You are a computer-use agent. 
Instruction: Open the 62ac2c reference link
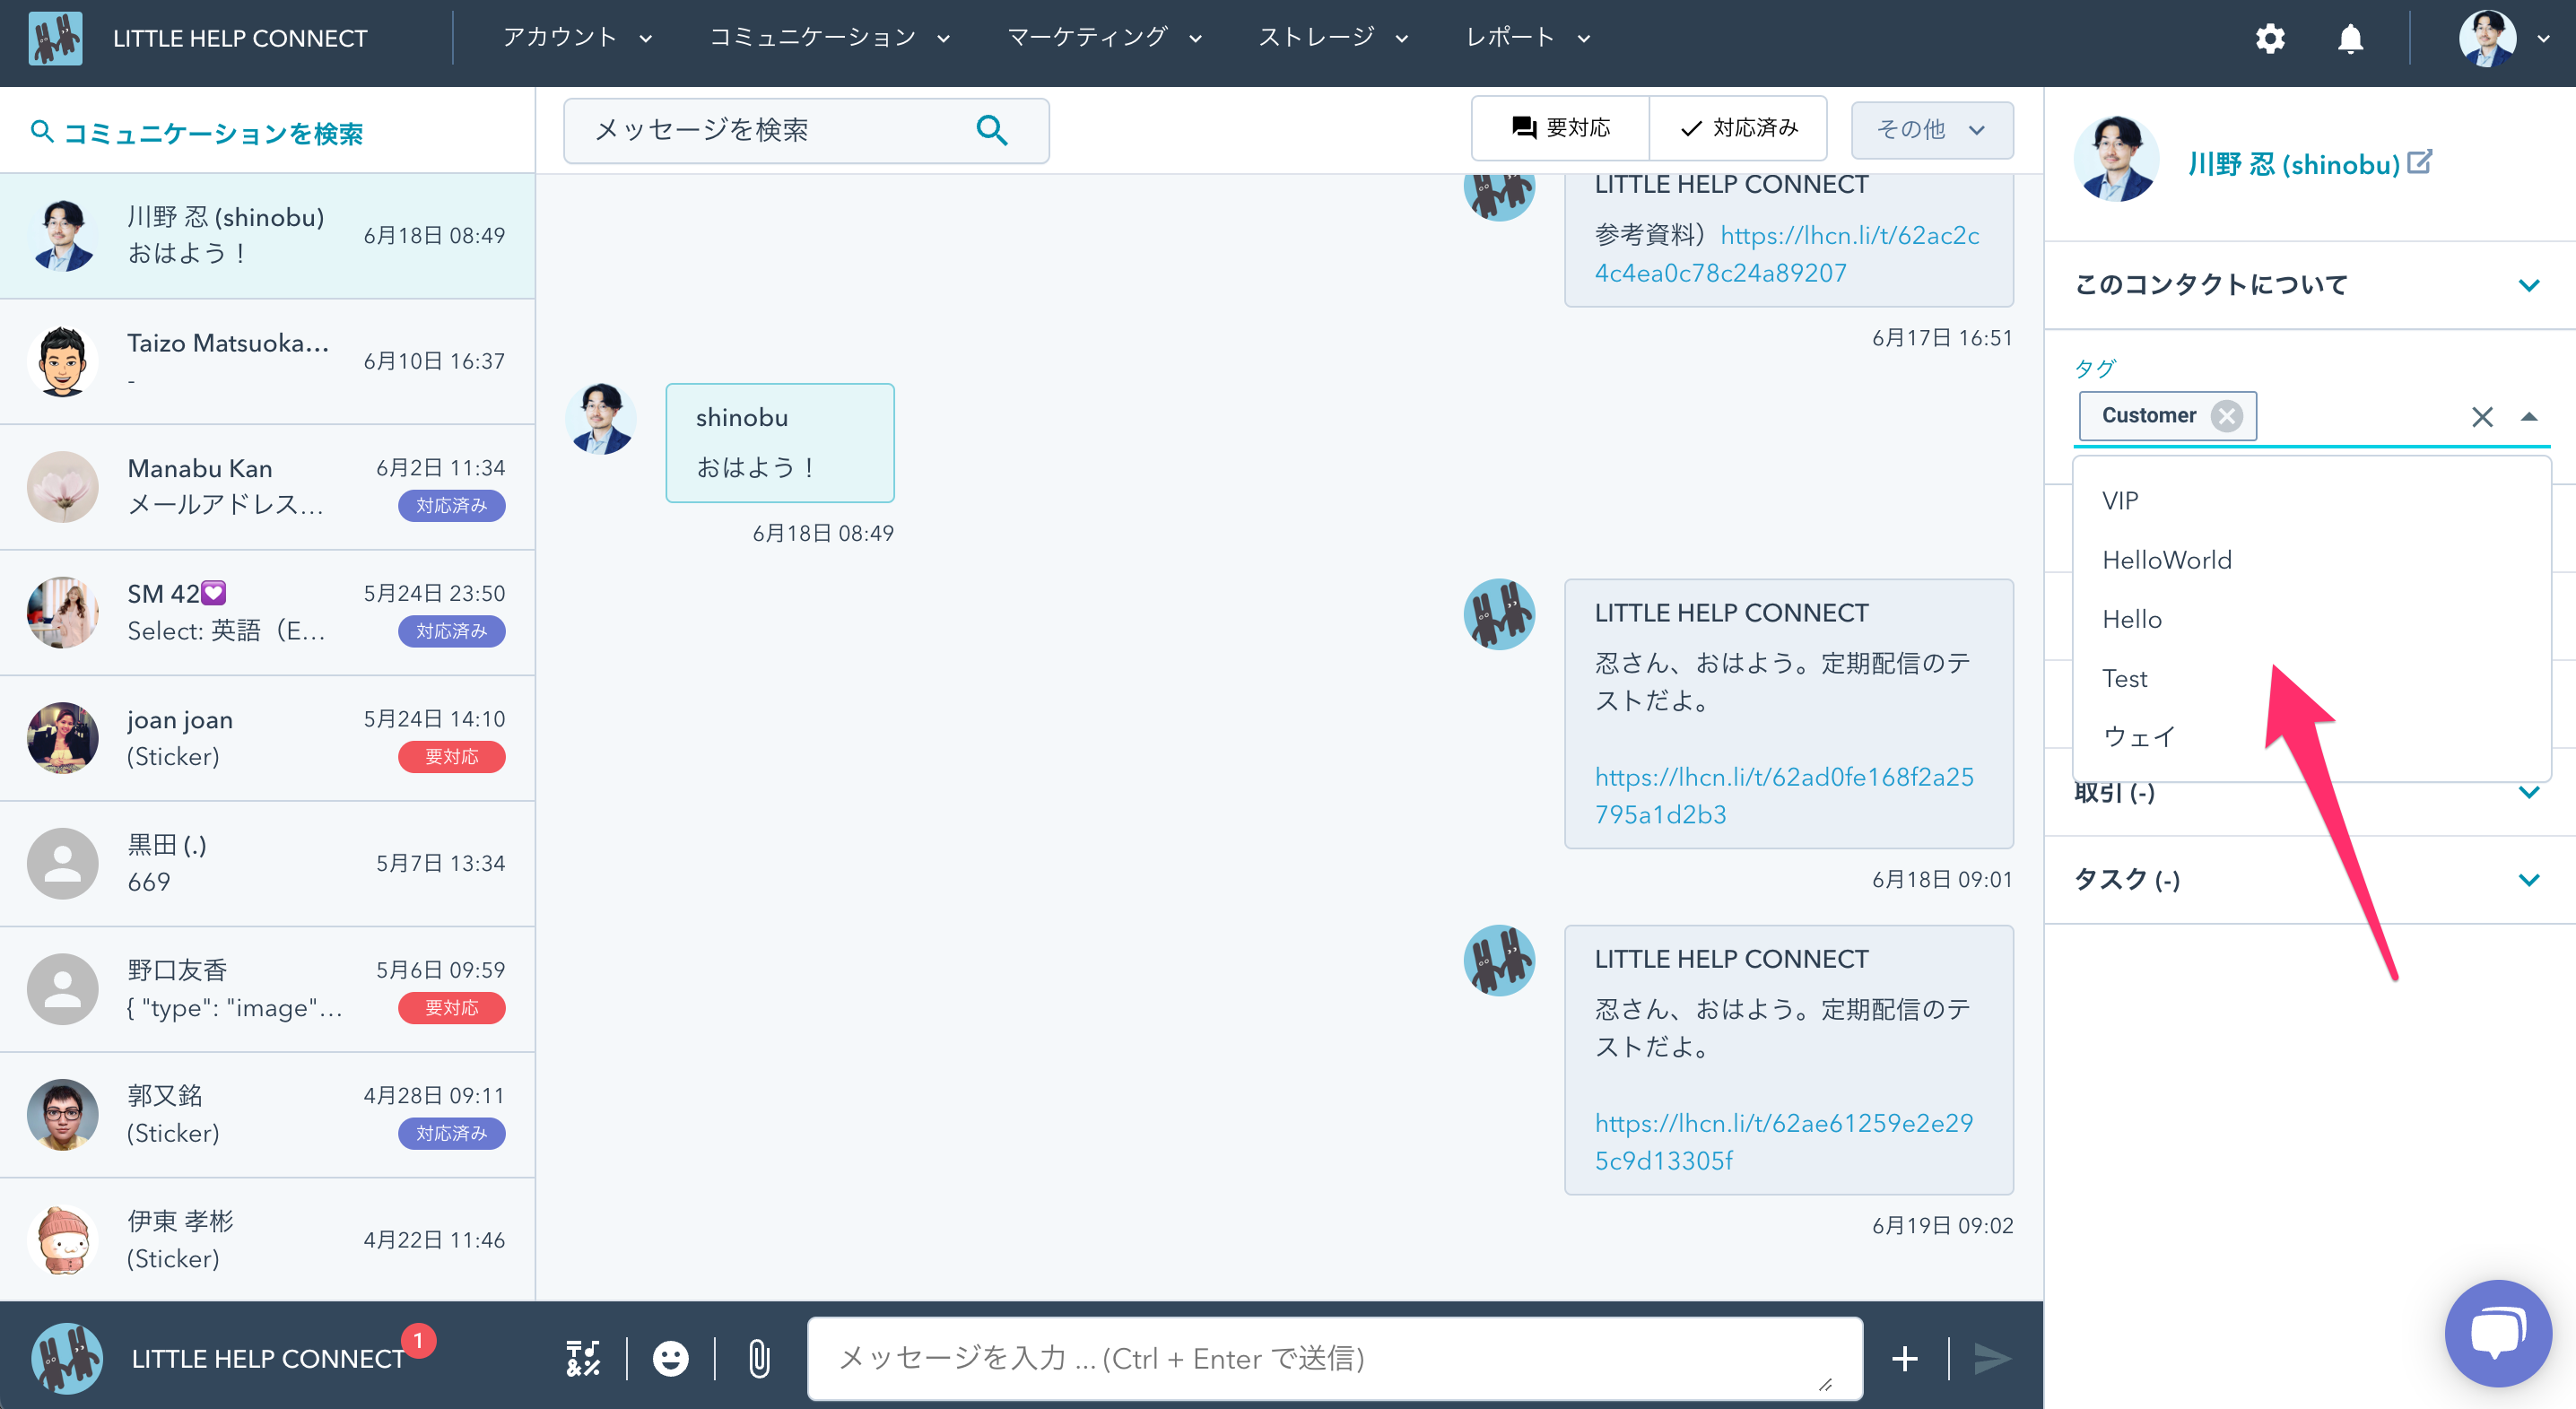point(1786,254)
